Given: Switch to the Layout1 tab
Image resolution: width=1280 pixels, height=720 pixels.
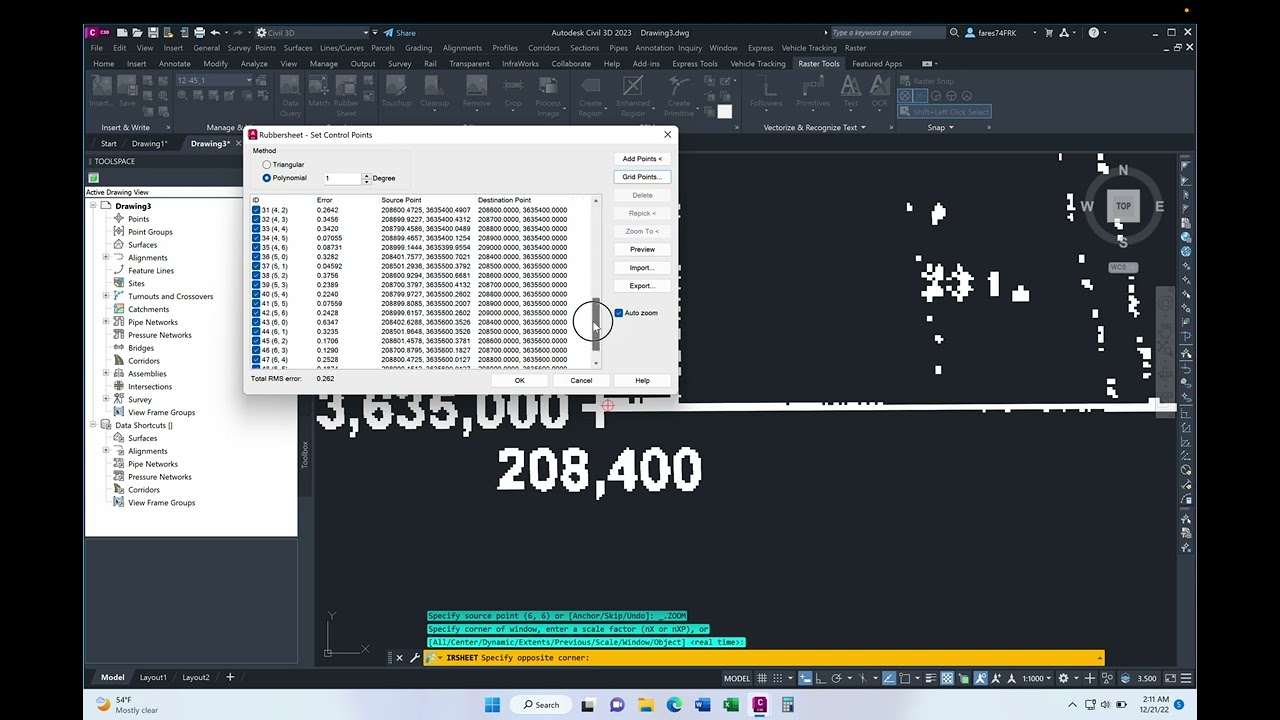Looking at the screenshot, I should pyautogui.click(x=153, y=677).
